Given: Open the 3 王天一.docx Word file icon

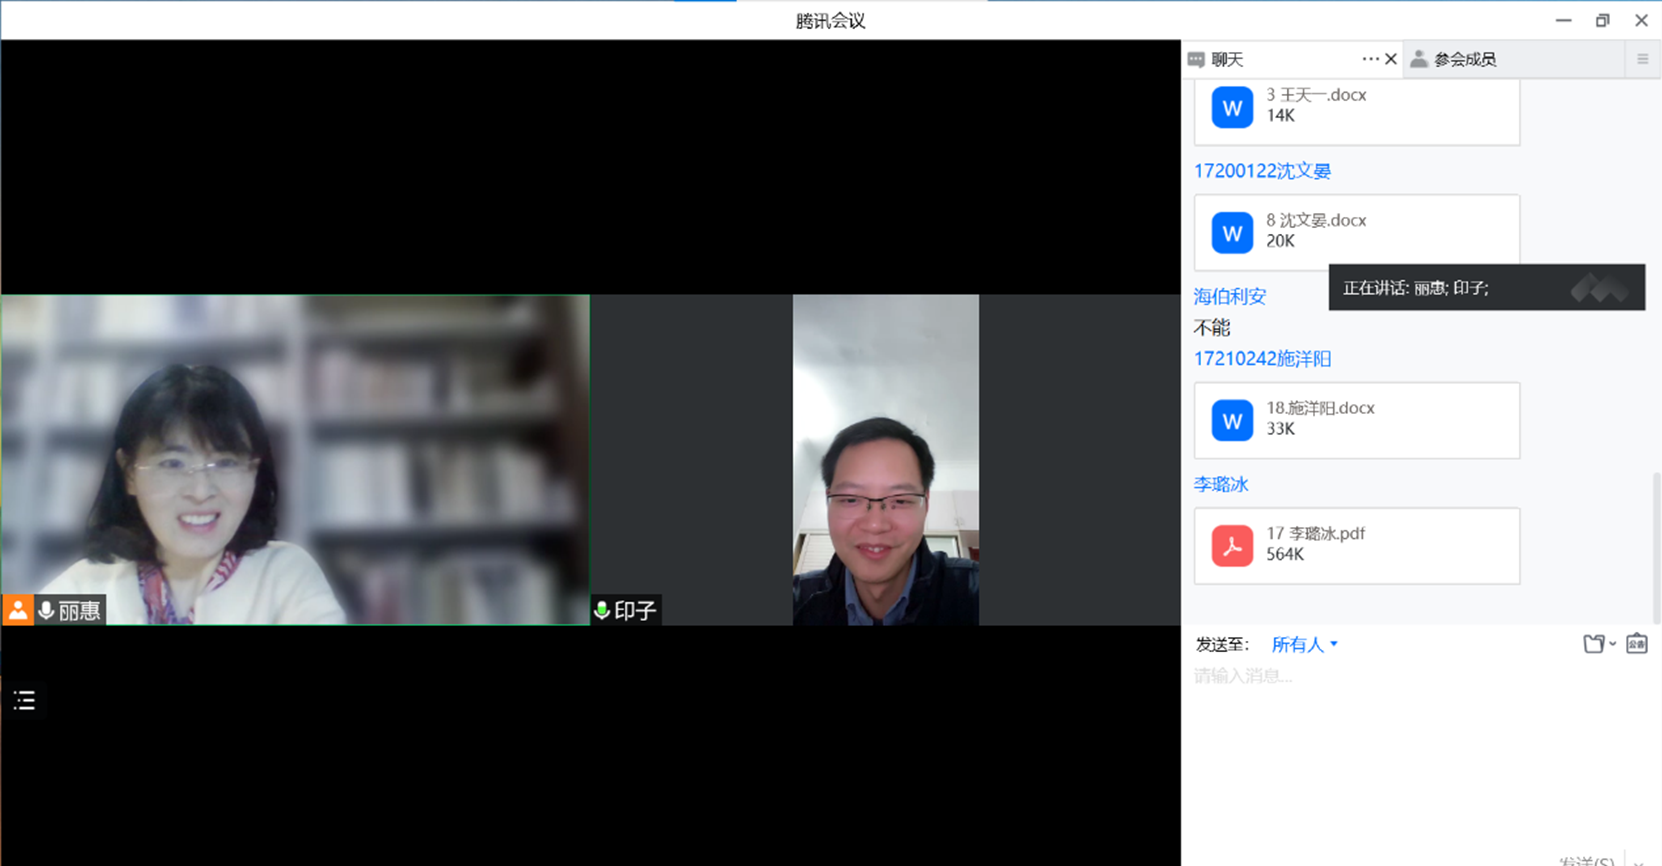Looking at the screenshot, I should 1232,107.
